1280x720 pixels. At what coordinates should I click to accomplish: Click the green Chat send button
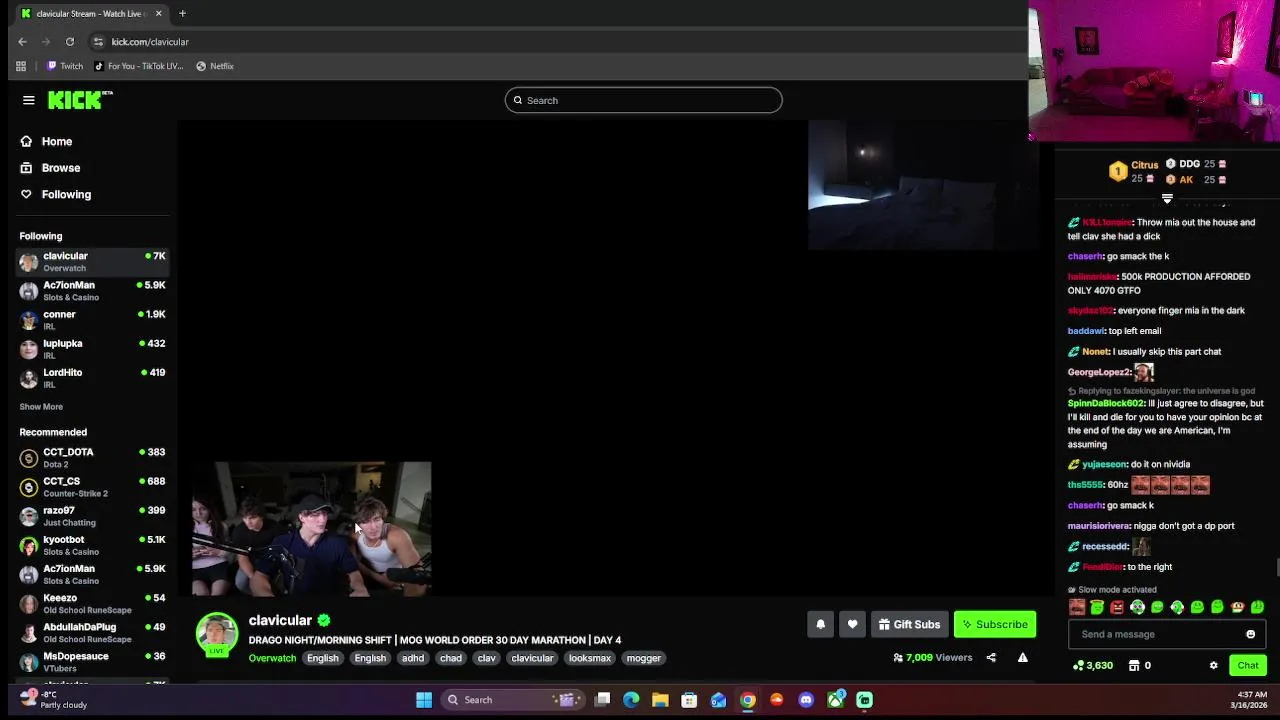[1248, 665]
